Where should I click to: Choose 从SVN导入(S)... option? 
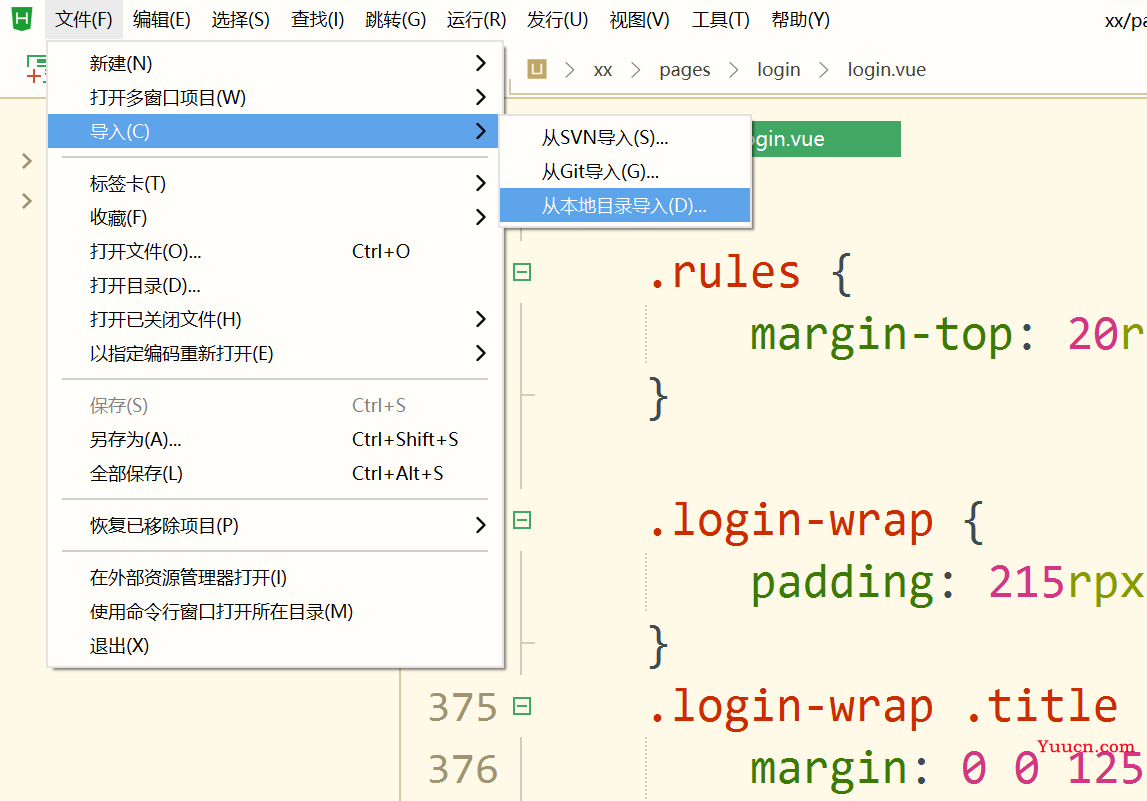pyautogui.click(x=625, y=138)
